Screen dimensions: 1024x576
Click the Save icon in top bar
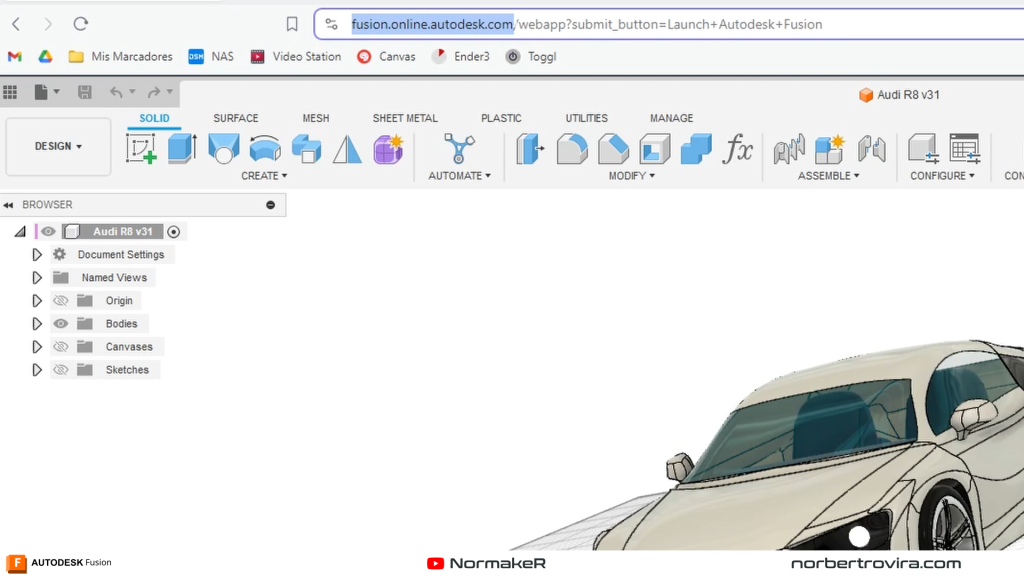click(85, 92)
